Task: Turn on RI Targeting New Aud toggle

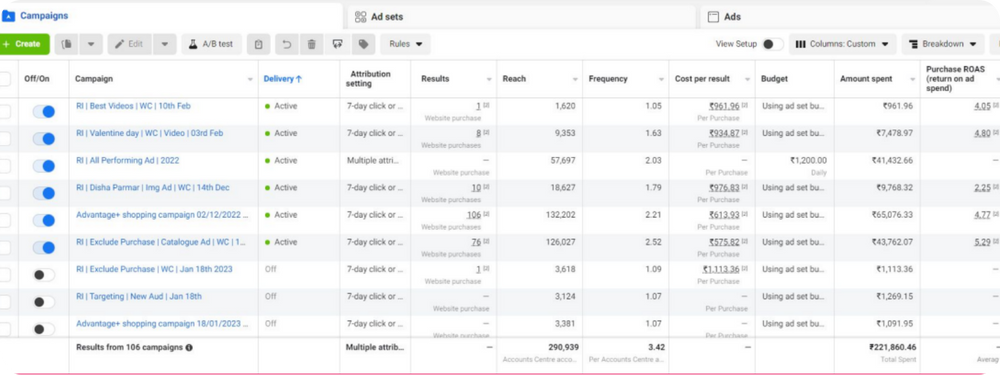Action: click(x=44, y=302)
